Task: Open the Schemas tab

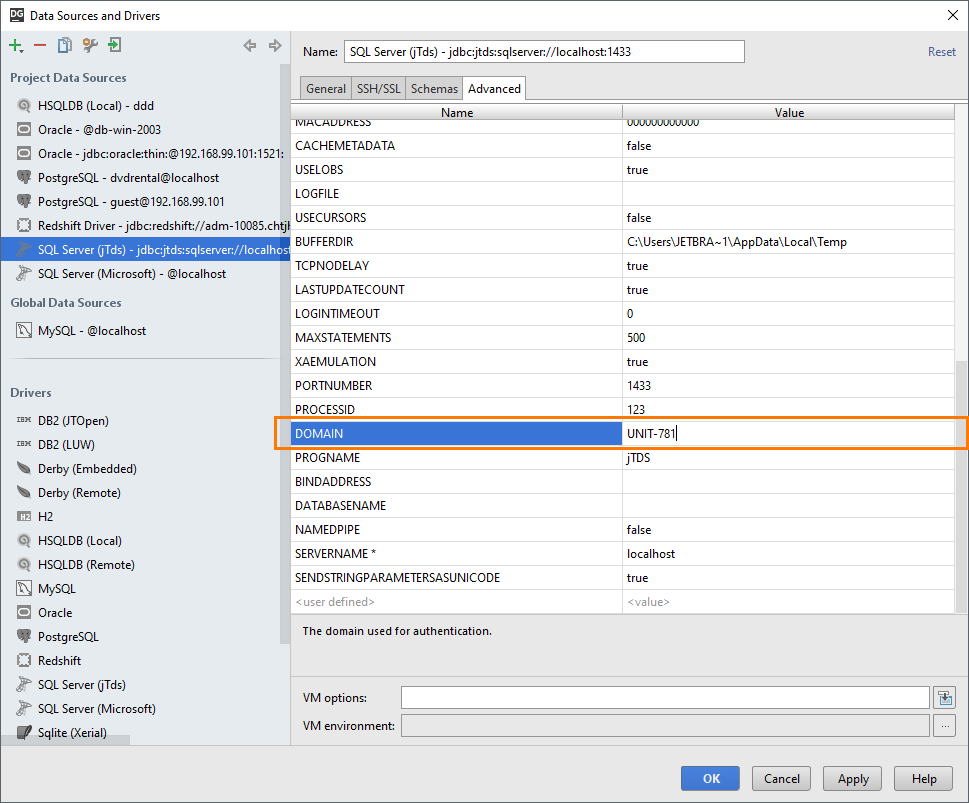Action: tap(434, 89)
